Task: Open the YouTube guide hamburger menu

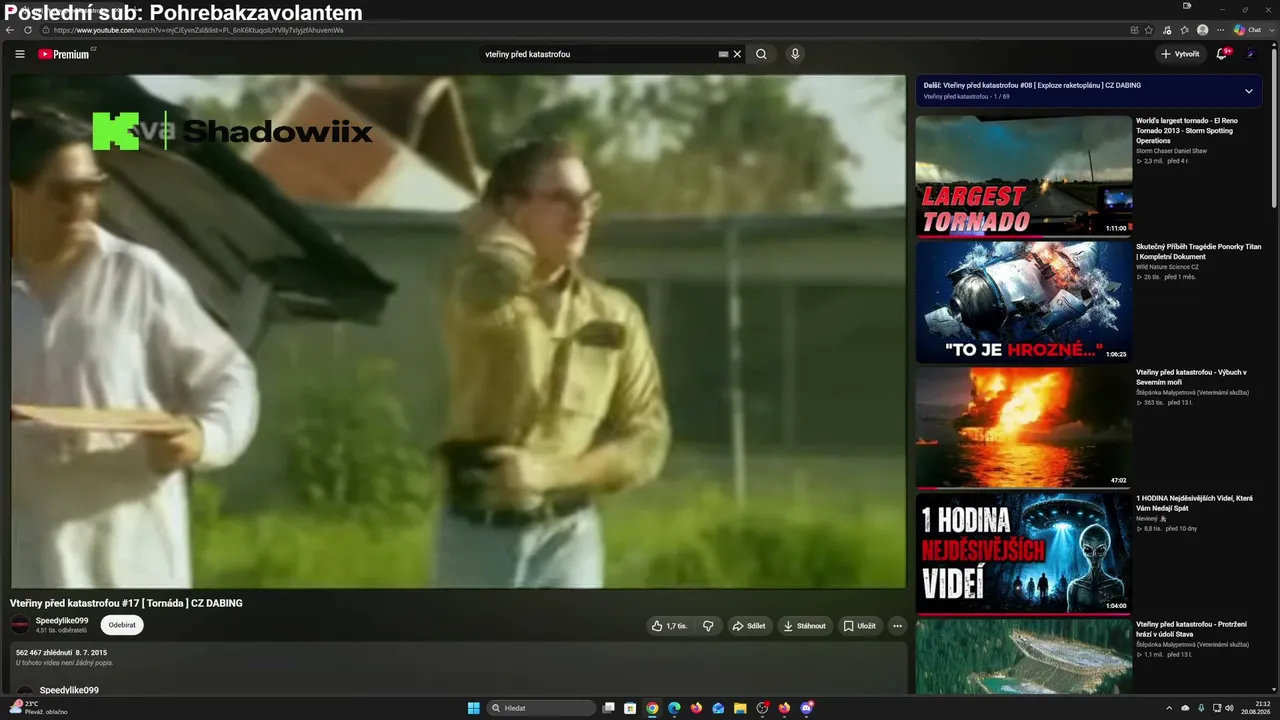Action: point(20,54)
